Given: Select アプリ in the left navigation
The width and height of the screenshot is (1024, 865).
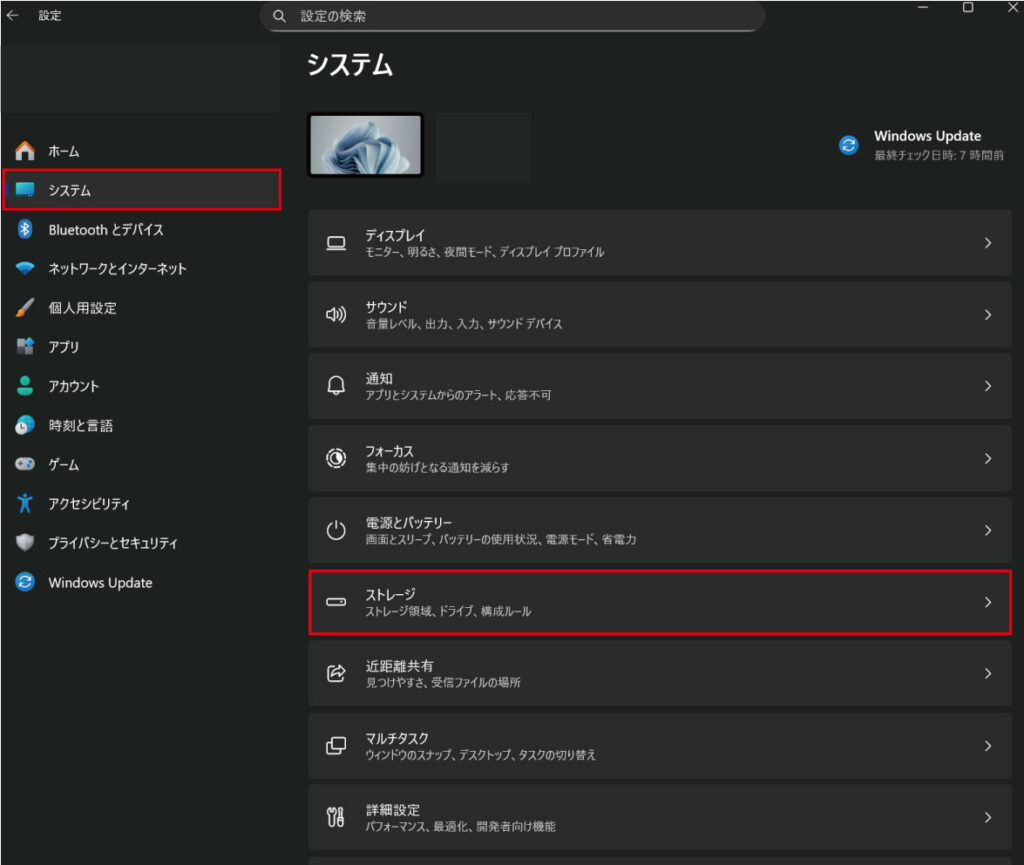Looking at the screenshot, I should point(64,347).
